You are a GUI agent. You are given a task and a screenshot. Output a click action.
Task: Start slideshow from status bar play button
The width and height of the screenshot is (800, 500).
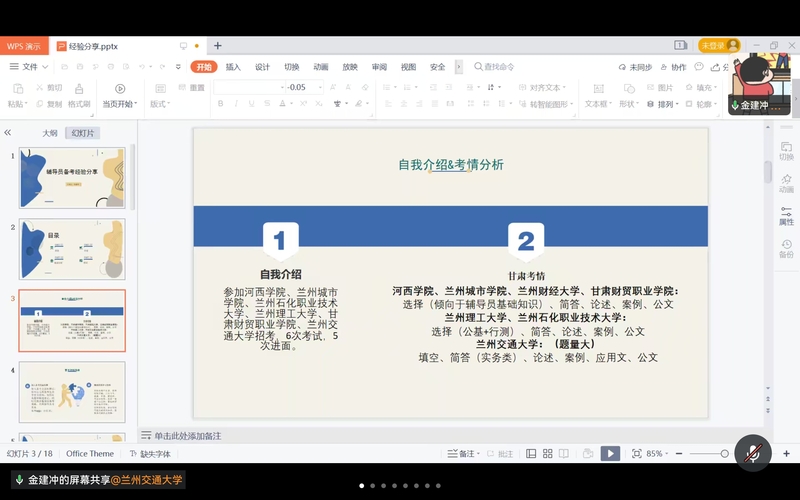coord(610,453)
